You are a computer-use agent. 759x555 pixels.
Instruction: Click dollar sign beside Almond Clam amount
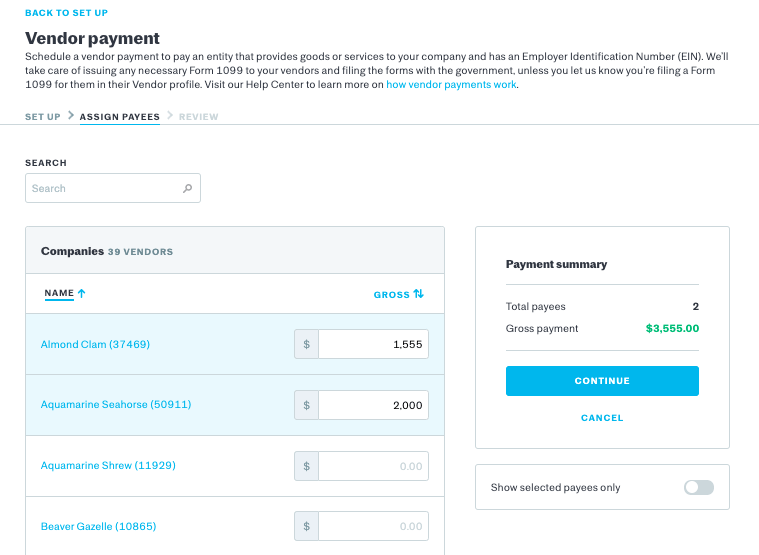point(306,344)
